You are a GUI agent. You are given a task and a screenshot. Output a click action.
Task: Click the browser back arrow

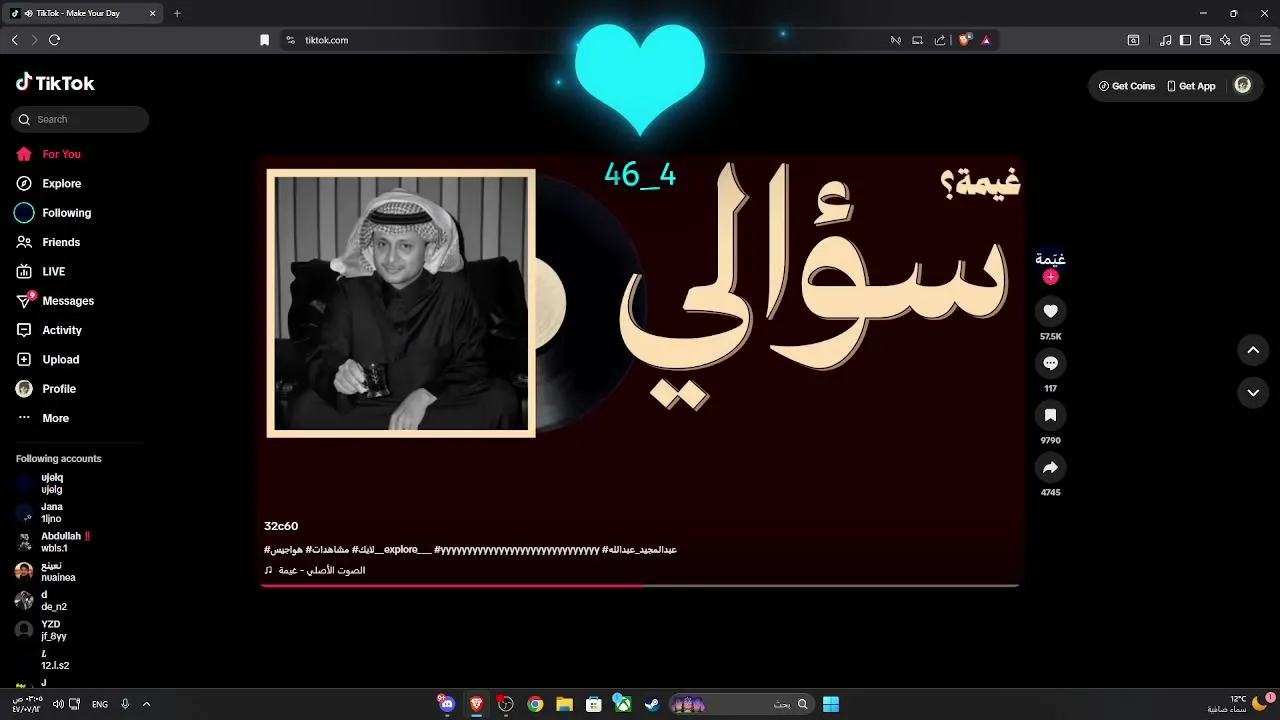tap(15, 40)
